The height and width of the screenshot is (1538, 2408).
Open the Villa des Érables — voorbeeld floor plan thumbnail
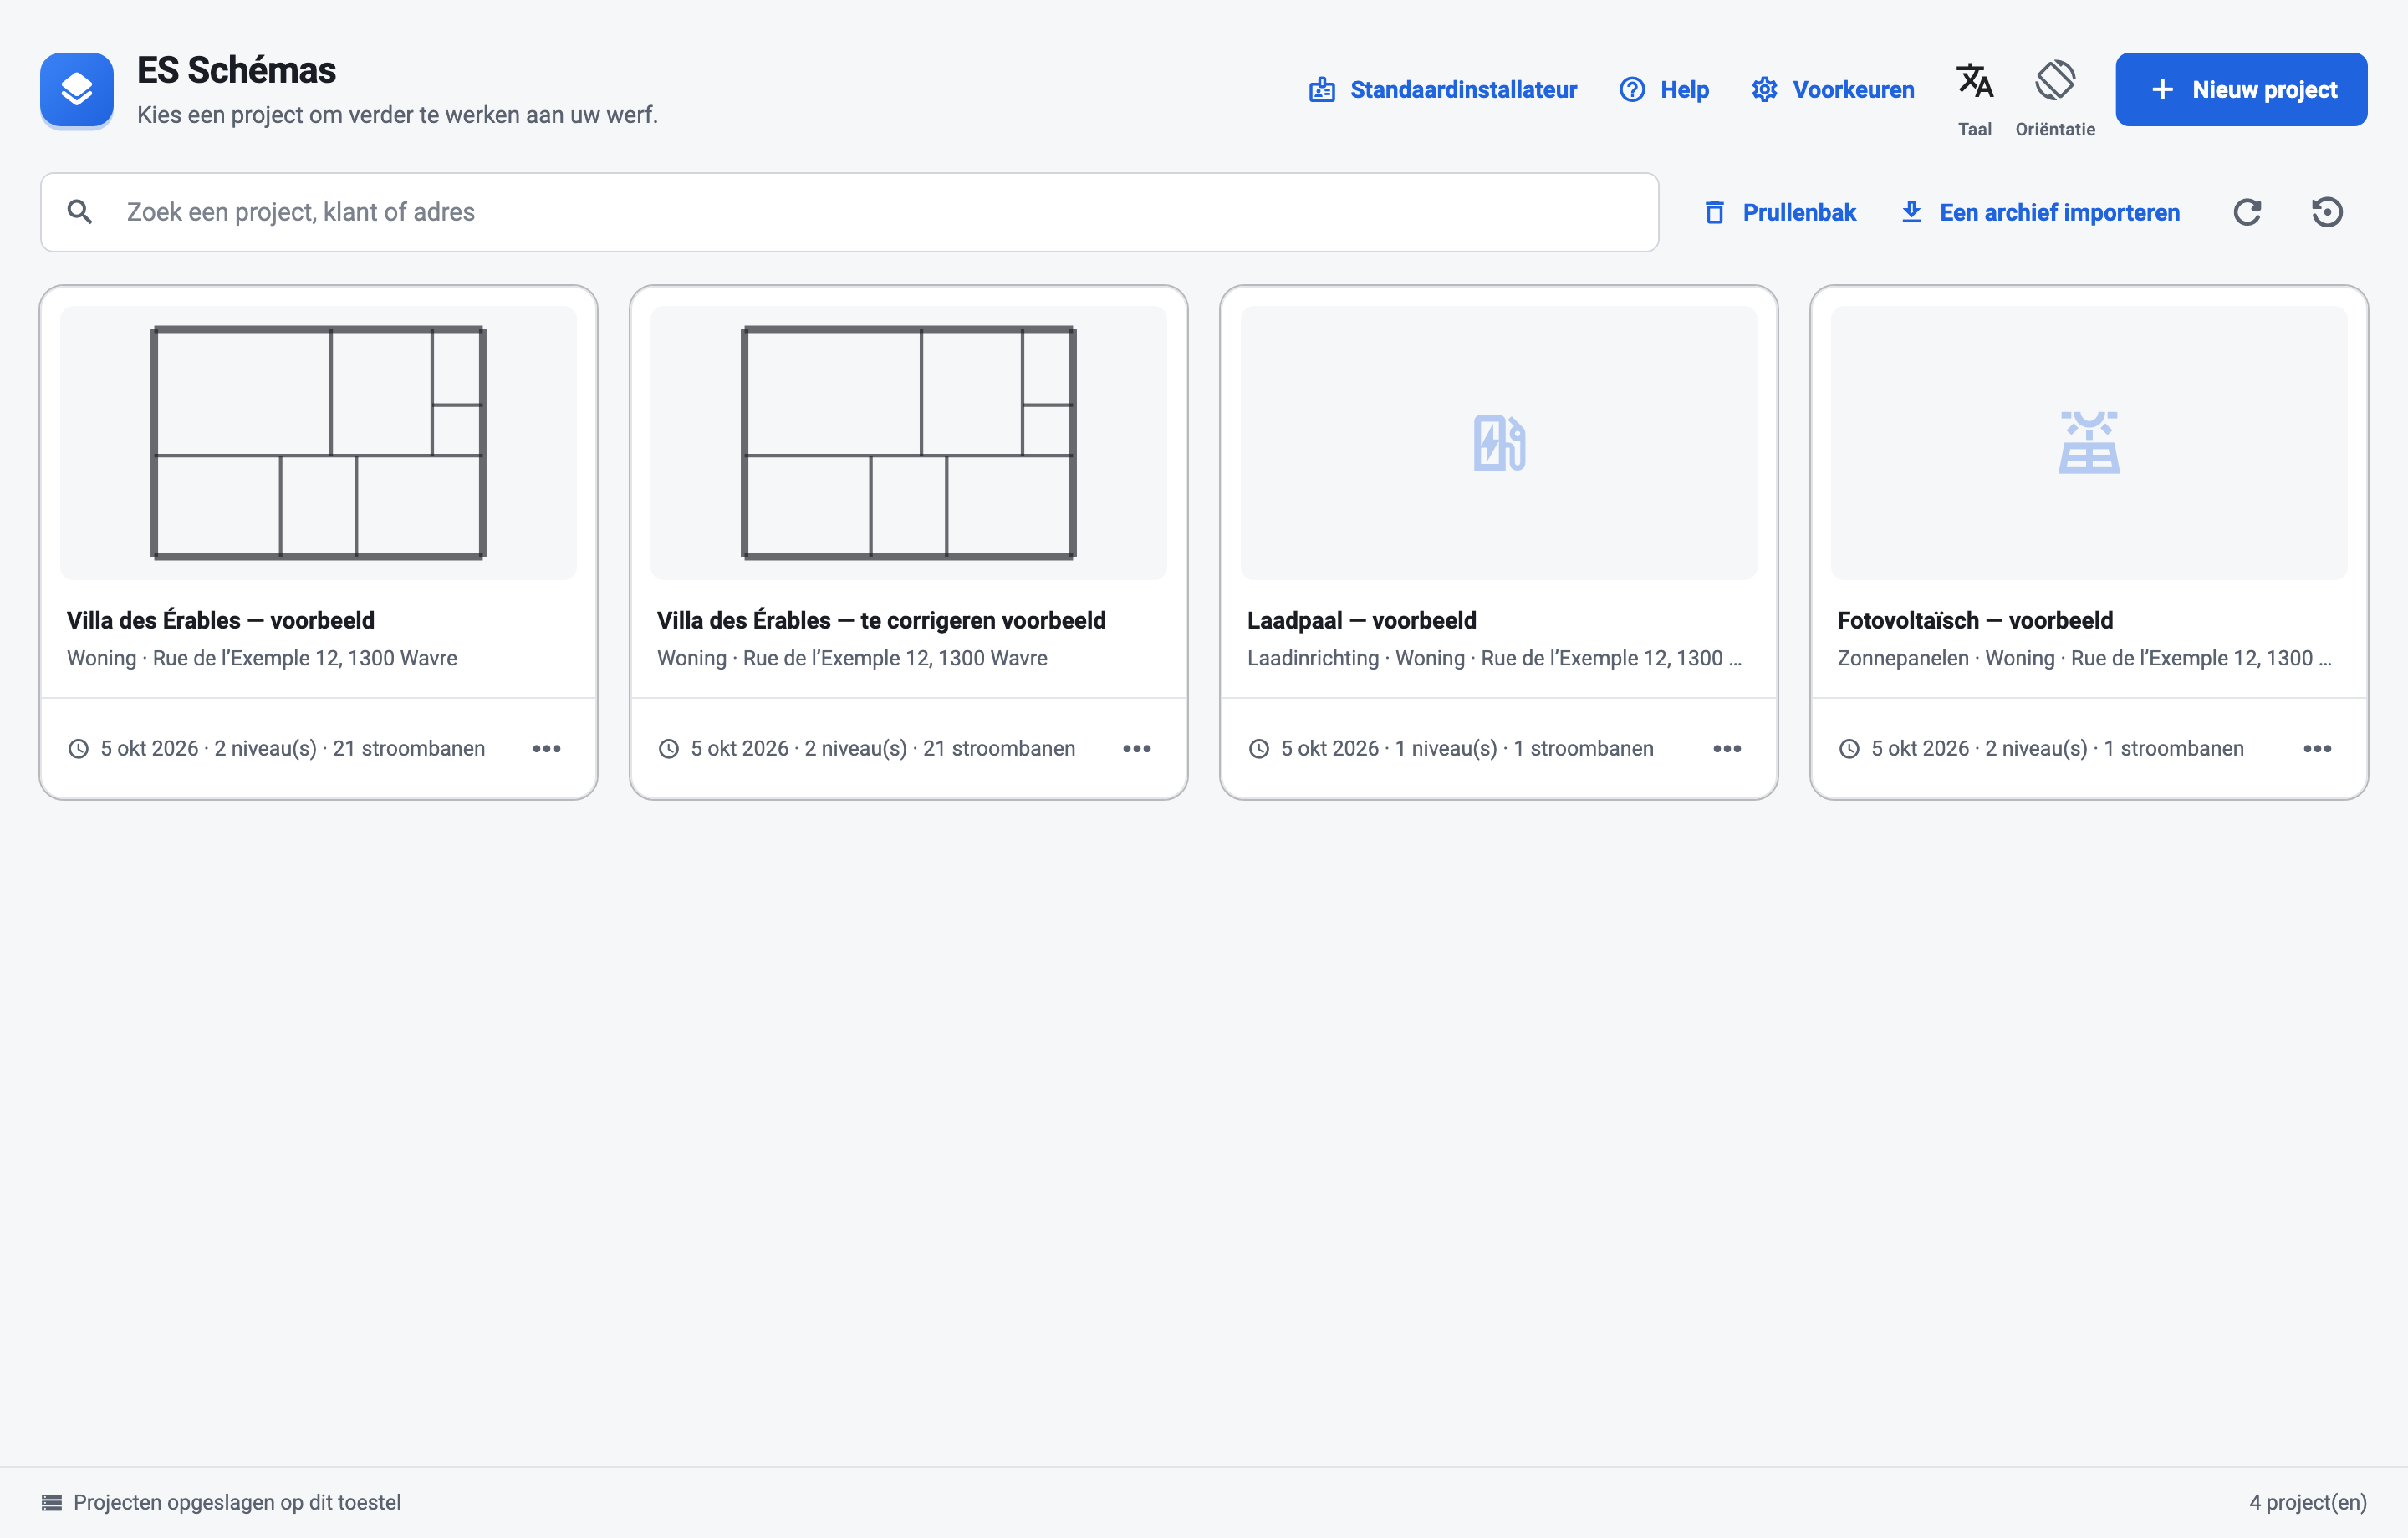[x=318, y=442]
